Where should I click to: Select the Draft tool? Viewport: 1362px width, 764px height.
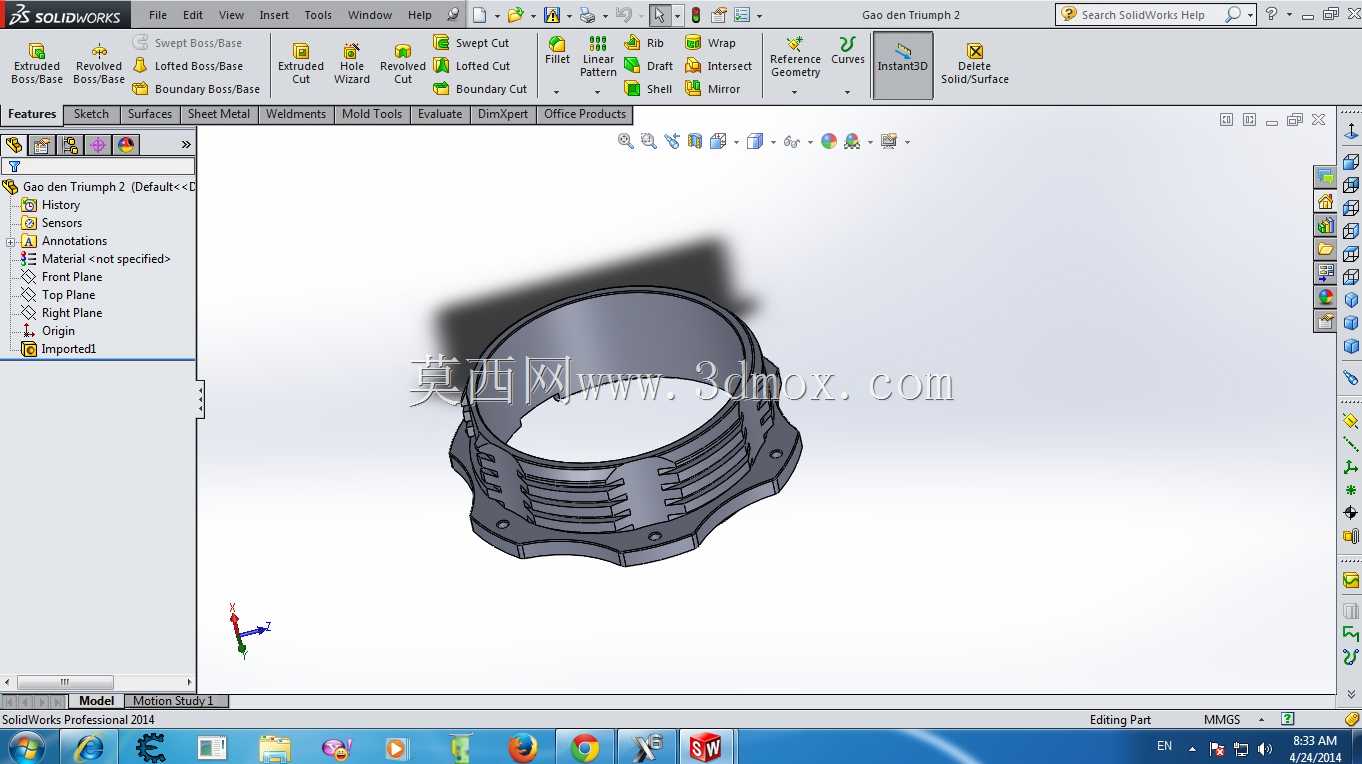(648, 66)
